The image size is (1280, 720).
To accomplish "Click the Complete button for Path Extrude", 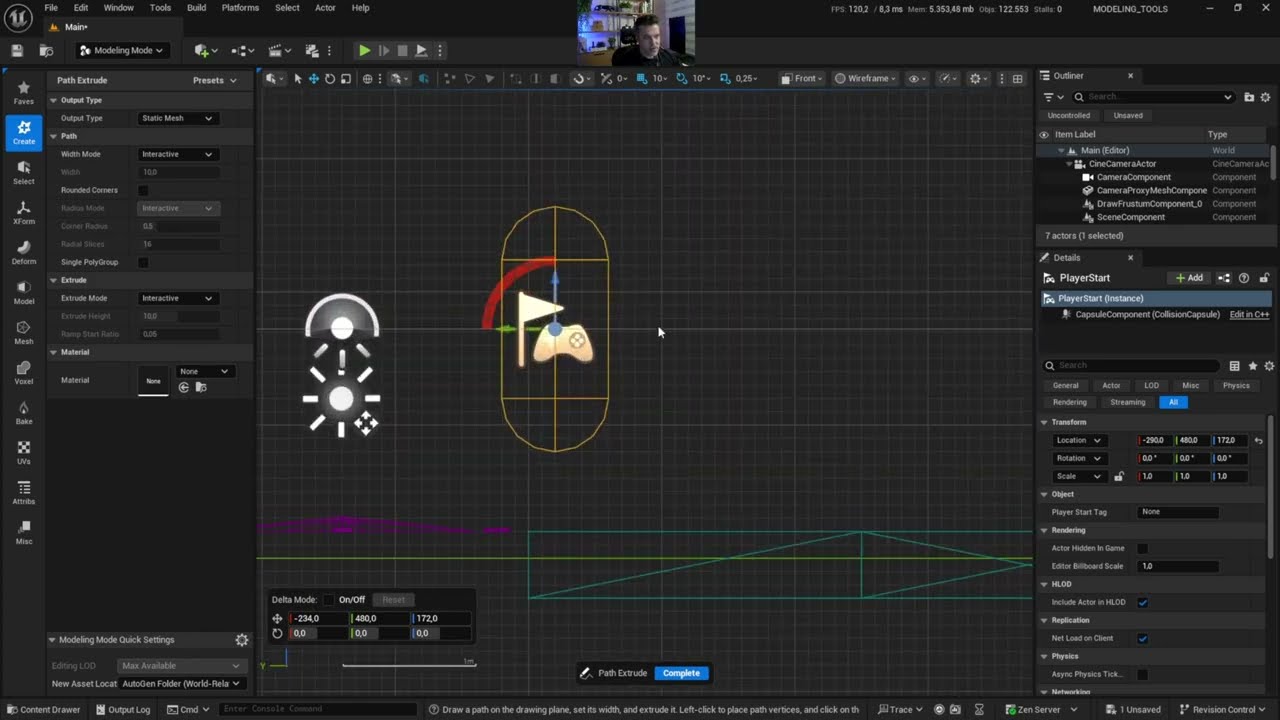I will coord(681,673).
